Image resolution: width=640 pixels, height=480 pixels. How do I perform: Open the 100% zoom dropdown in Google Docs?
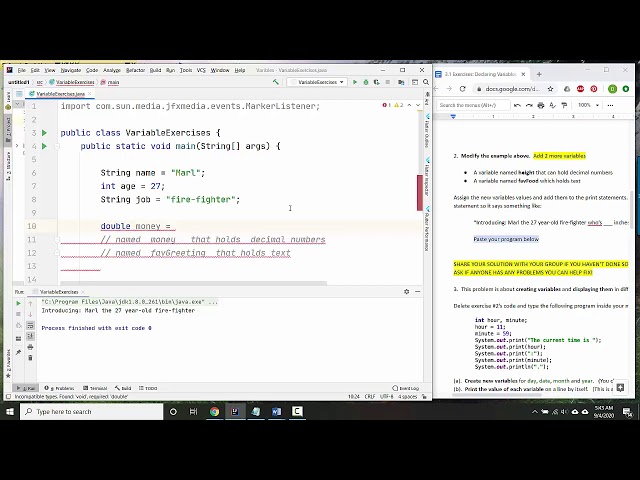tap(588, 105)
